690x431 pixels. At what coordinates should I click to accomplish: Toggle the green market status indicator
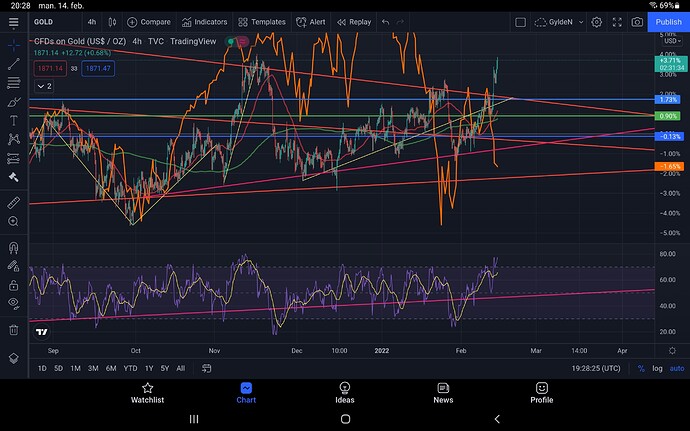(x=231, y=41)
